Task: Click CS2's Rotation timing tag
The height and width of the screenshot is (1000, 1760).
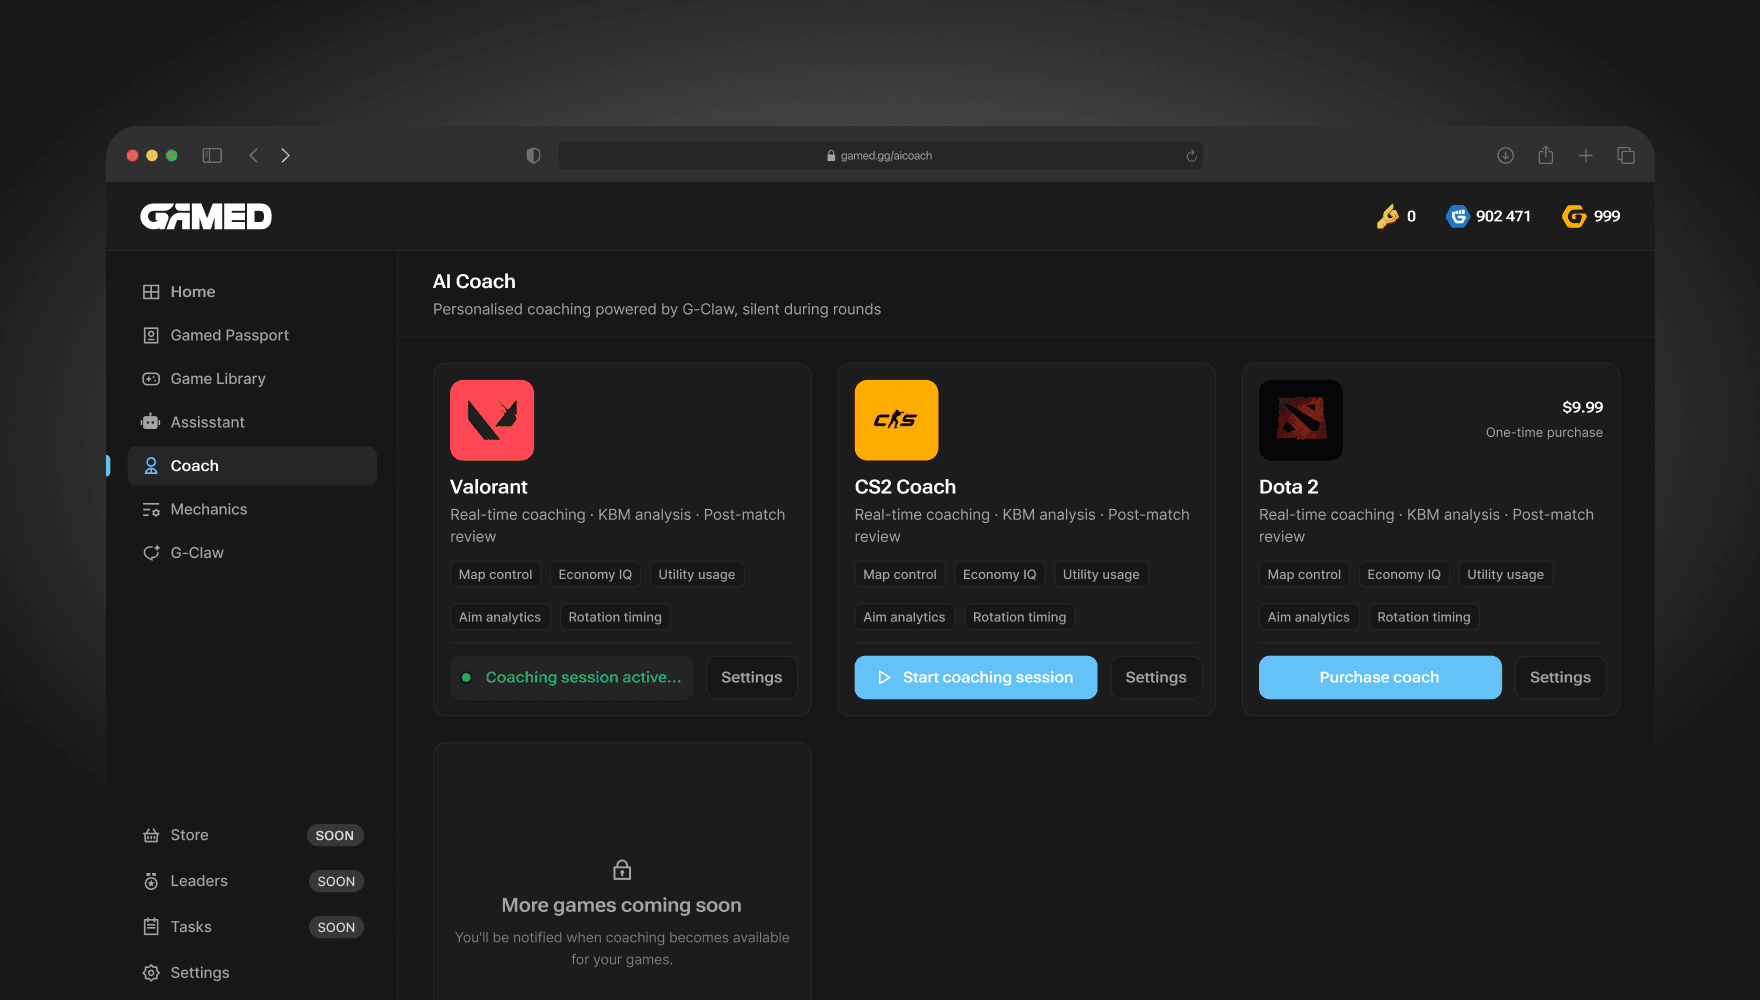Action: (1020, 617)
